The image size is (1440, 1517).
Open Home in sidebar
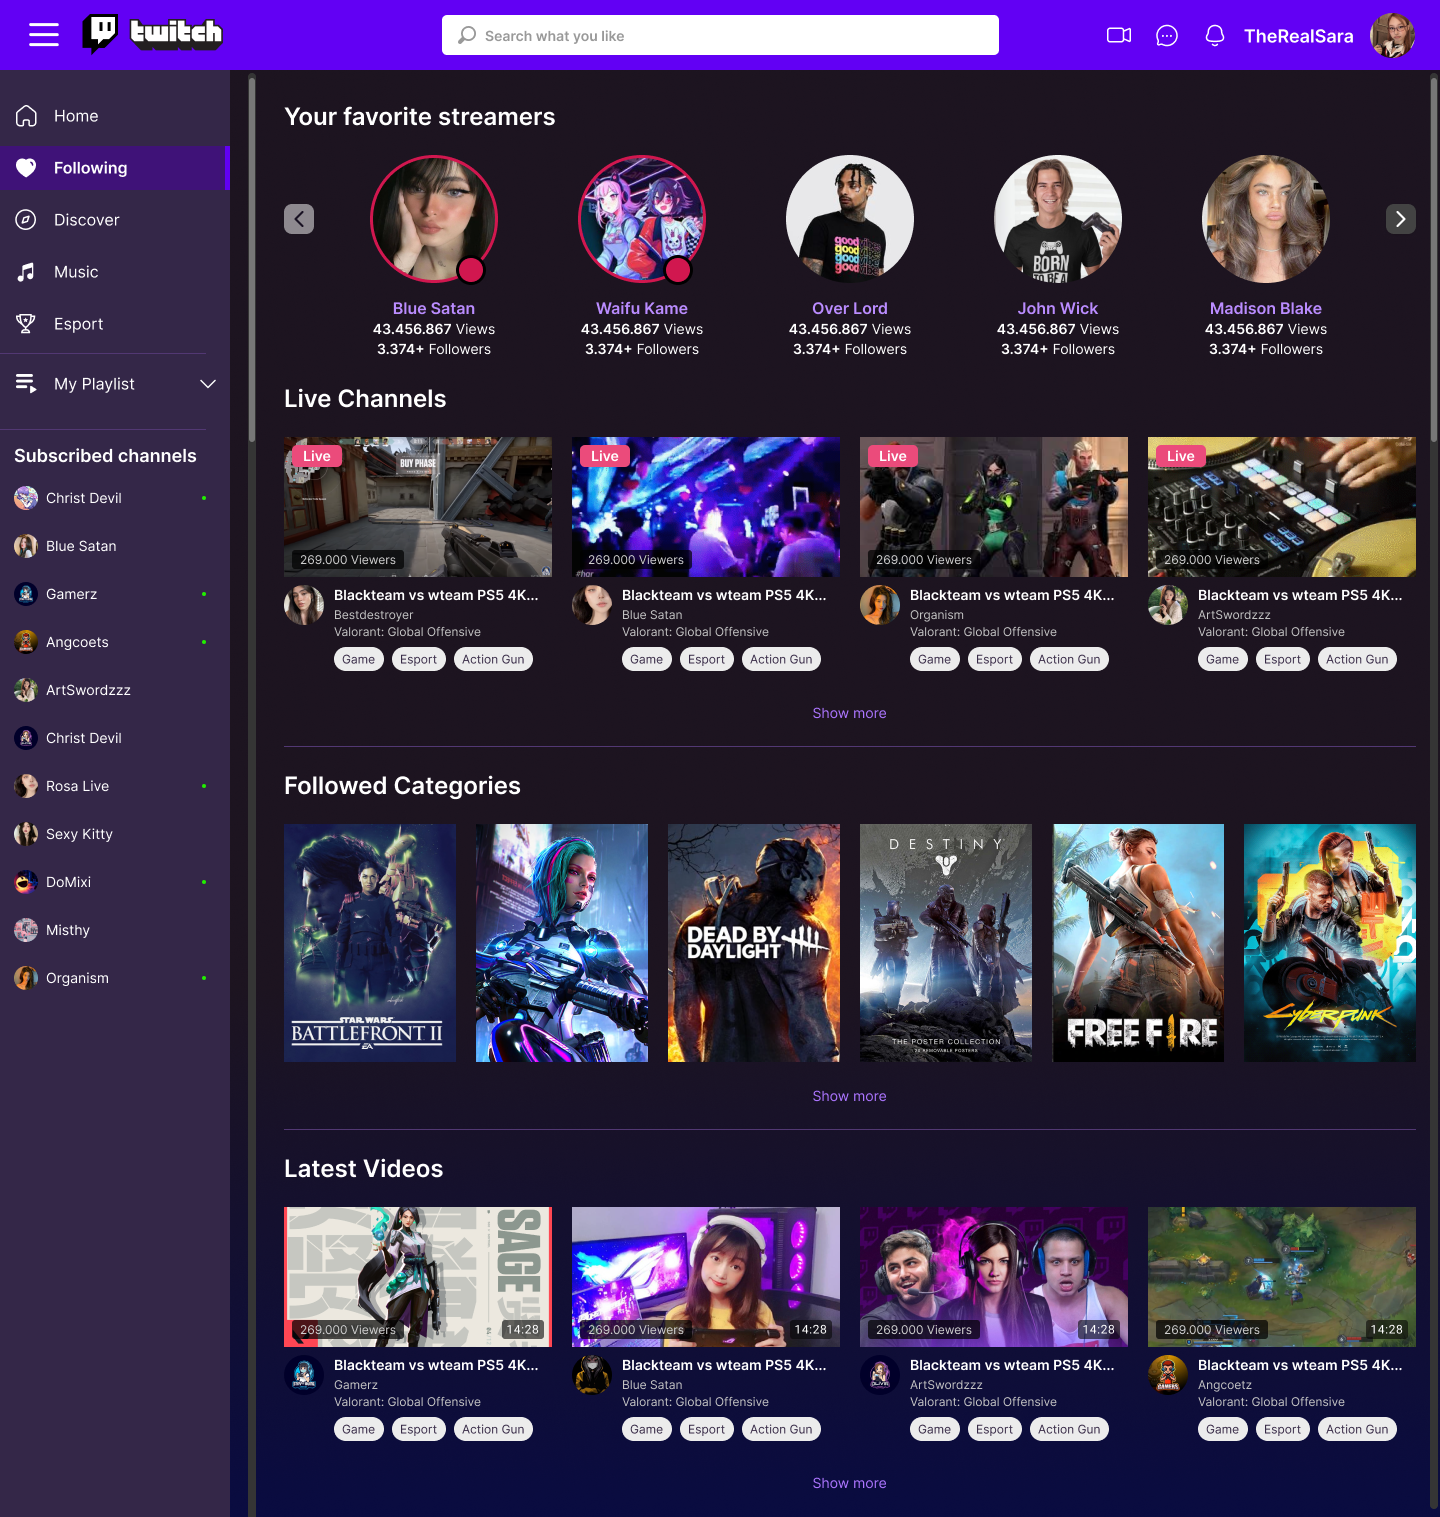(115, 116)
